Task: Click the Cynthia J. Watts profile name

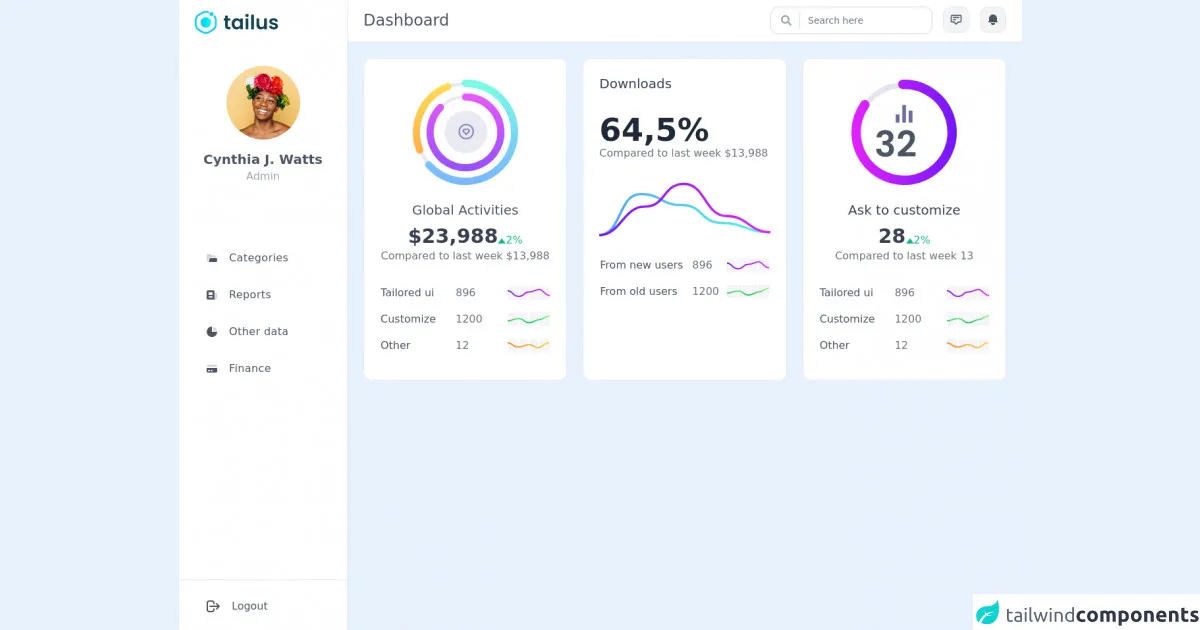Action: coord(263,160)
